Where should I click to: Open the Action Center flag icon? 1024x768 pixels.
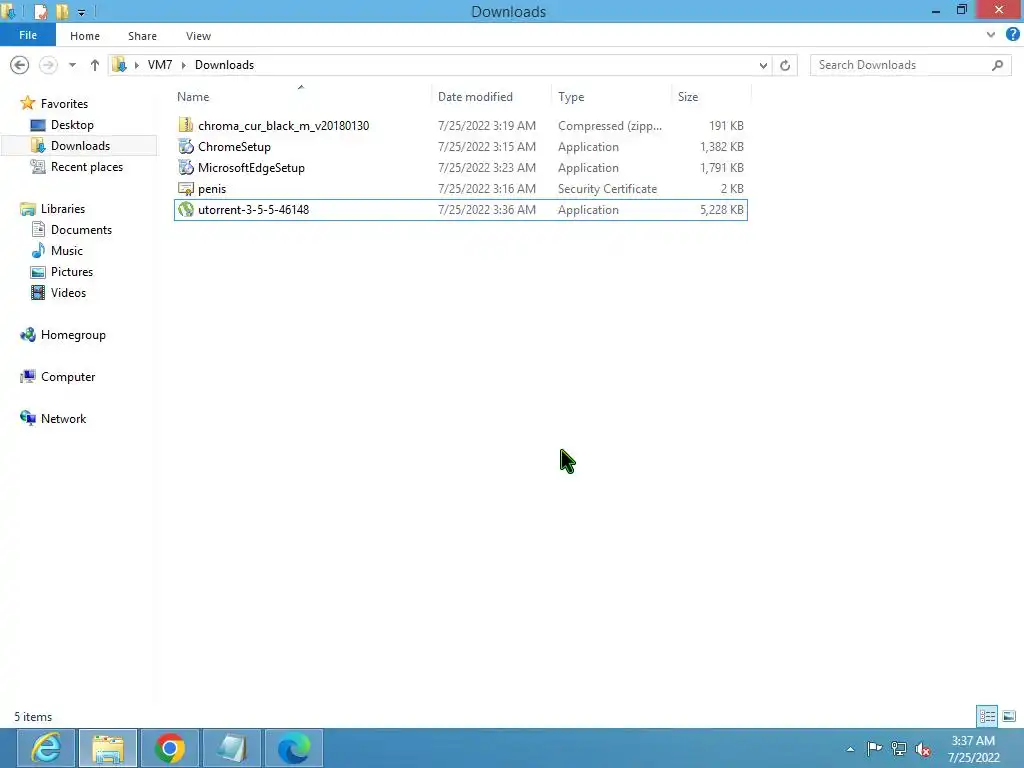point(874,748)
